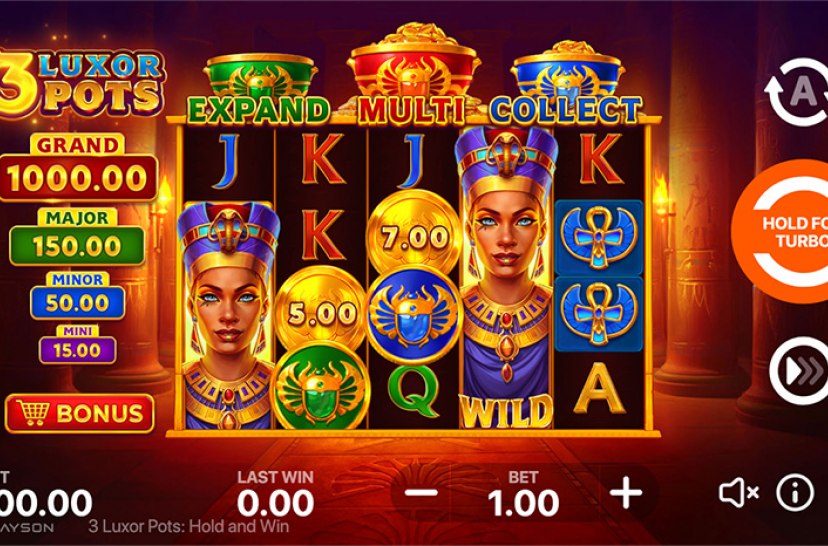
Task: Open the Bonus buy shop
Action: [80, 413]
